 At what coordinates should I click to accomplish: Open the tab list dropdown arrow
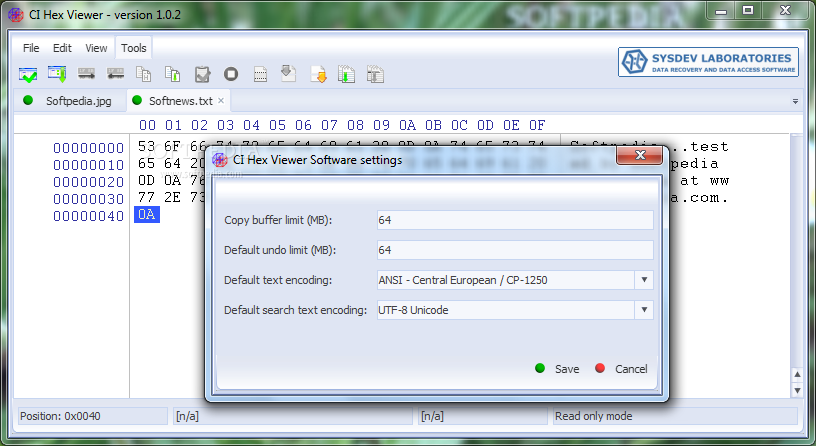[x=795, y=101]
